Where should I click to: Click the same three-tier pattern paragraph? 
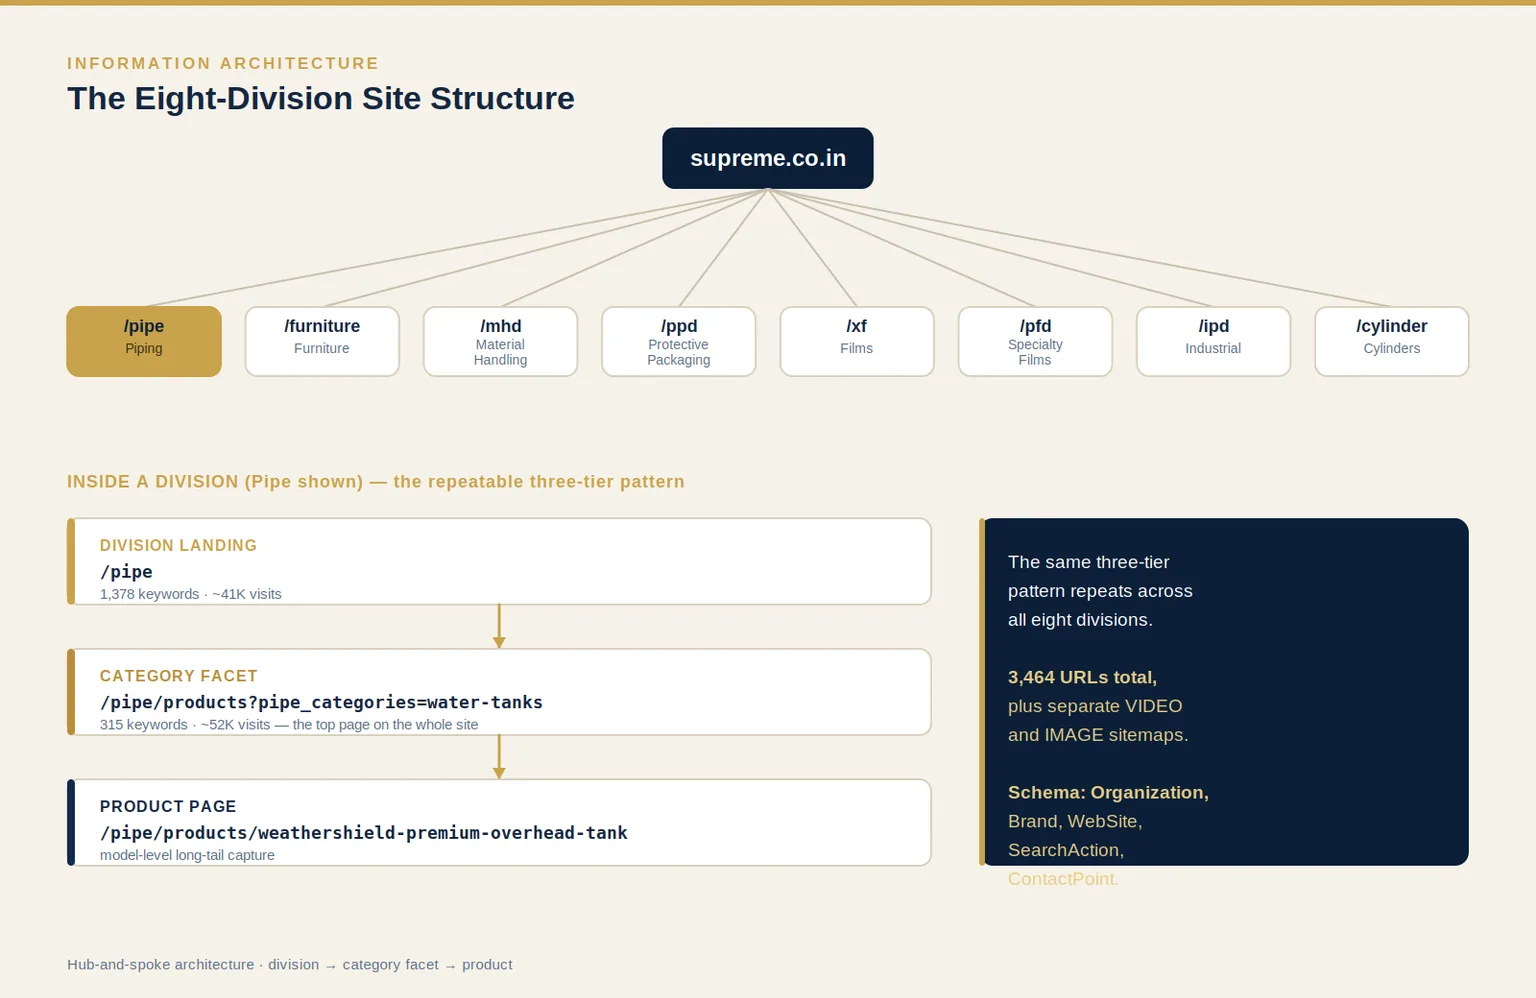point(1100,591)
